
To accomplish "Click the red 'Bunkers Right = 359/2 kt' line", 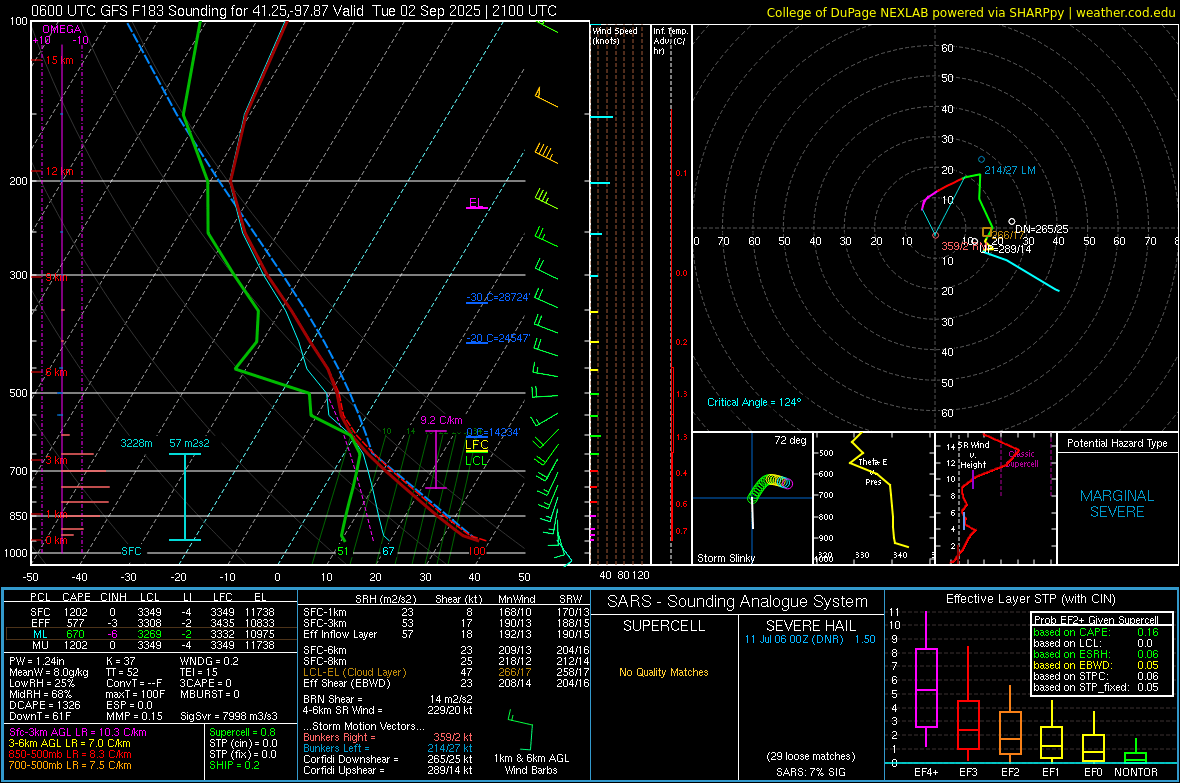I will (x=388, y=737).
